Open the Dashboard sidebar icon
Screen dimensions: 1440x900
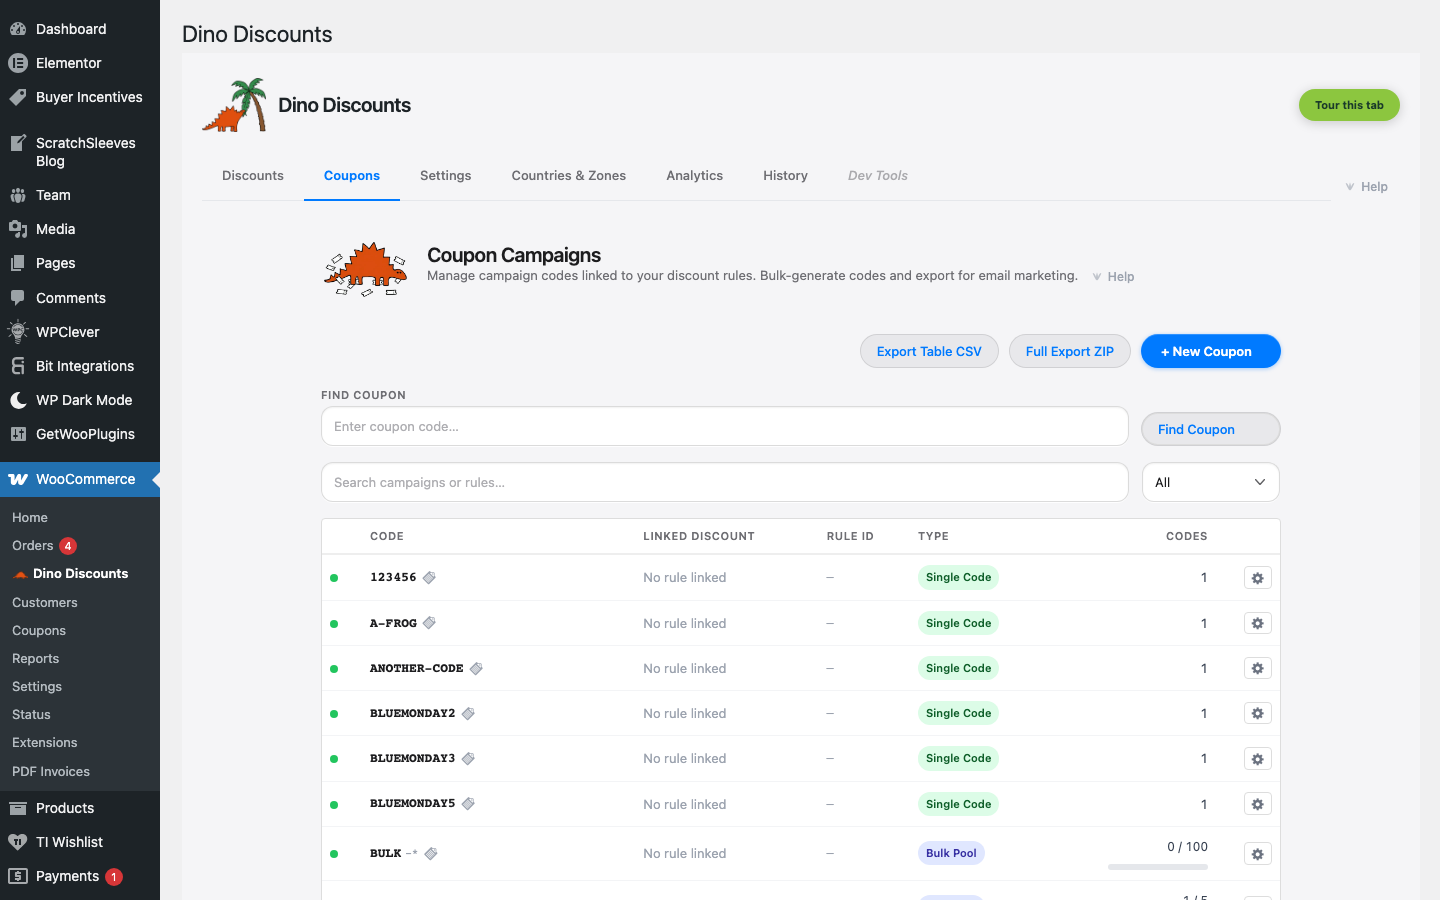tap(18, 29)
